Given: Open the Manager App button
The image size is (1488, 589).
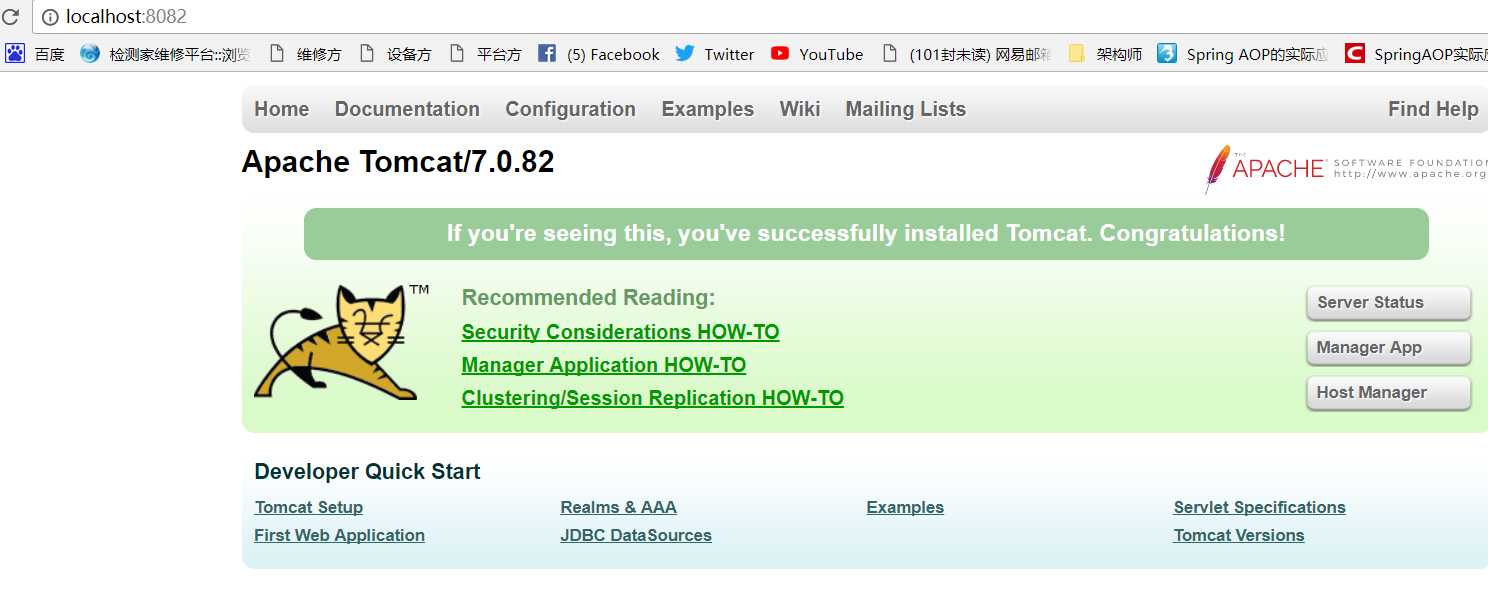Looking at the screenshot, I should tap(1388, 348).
